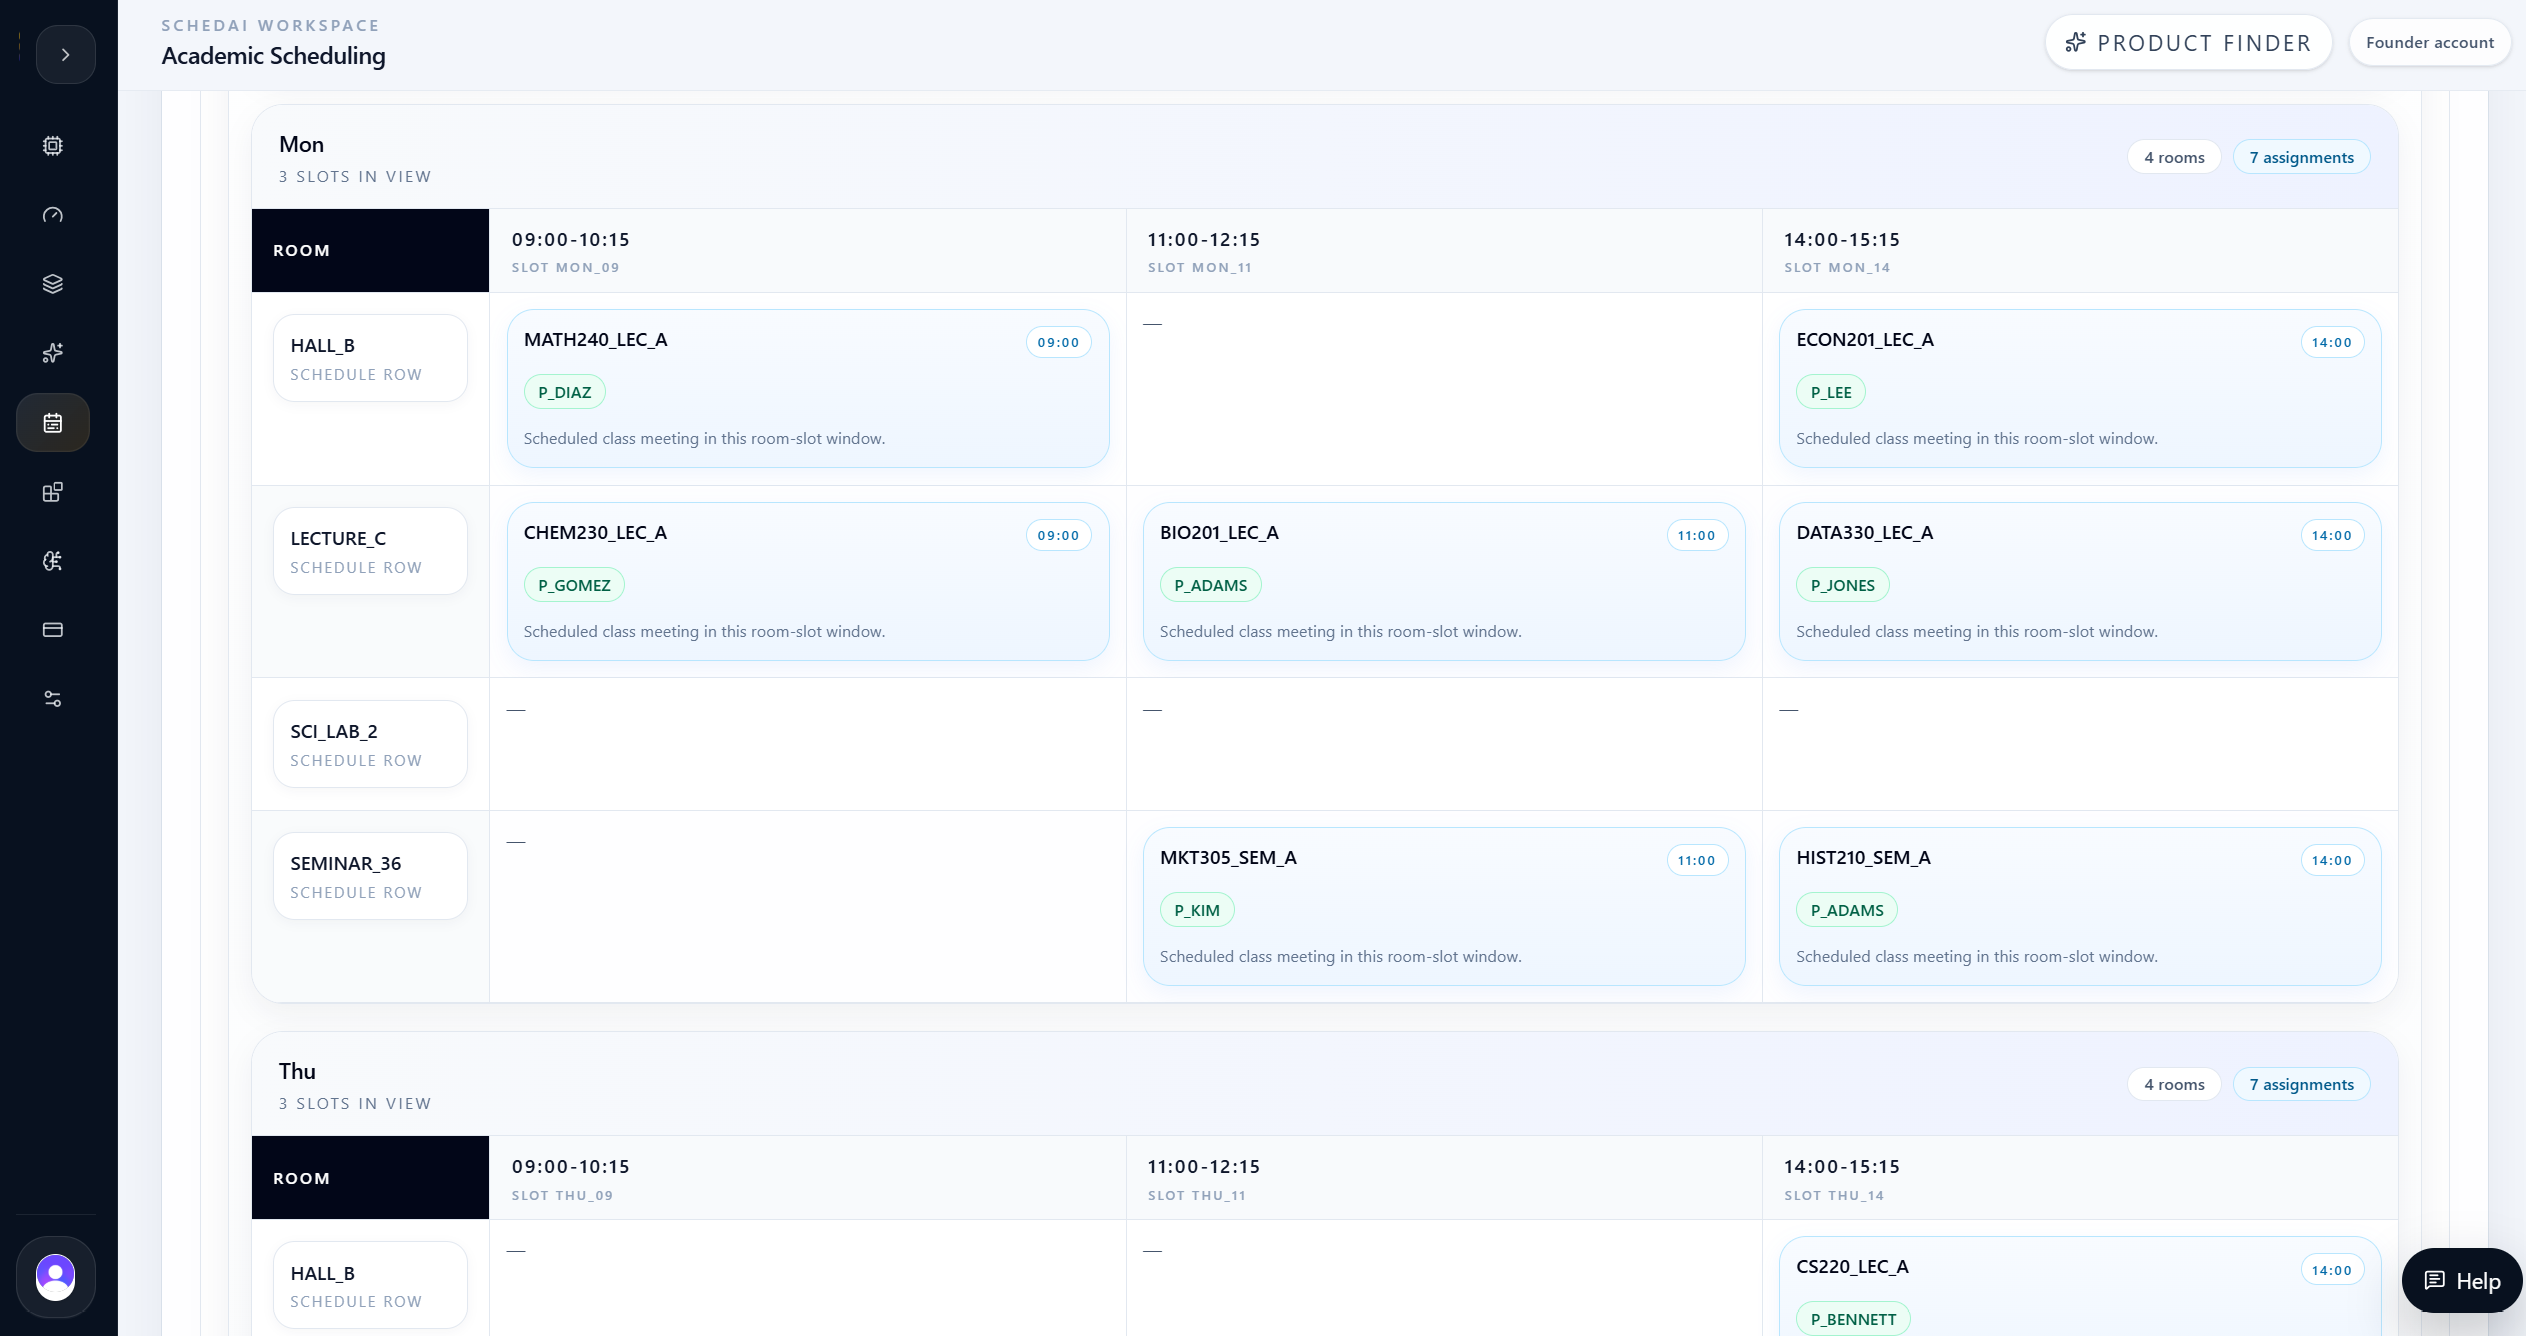This screenshot has height=1336, width=2526.
Task: Click the Thursday ROOM column header
Action: click(370, 1178)
